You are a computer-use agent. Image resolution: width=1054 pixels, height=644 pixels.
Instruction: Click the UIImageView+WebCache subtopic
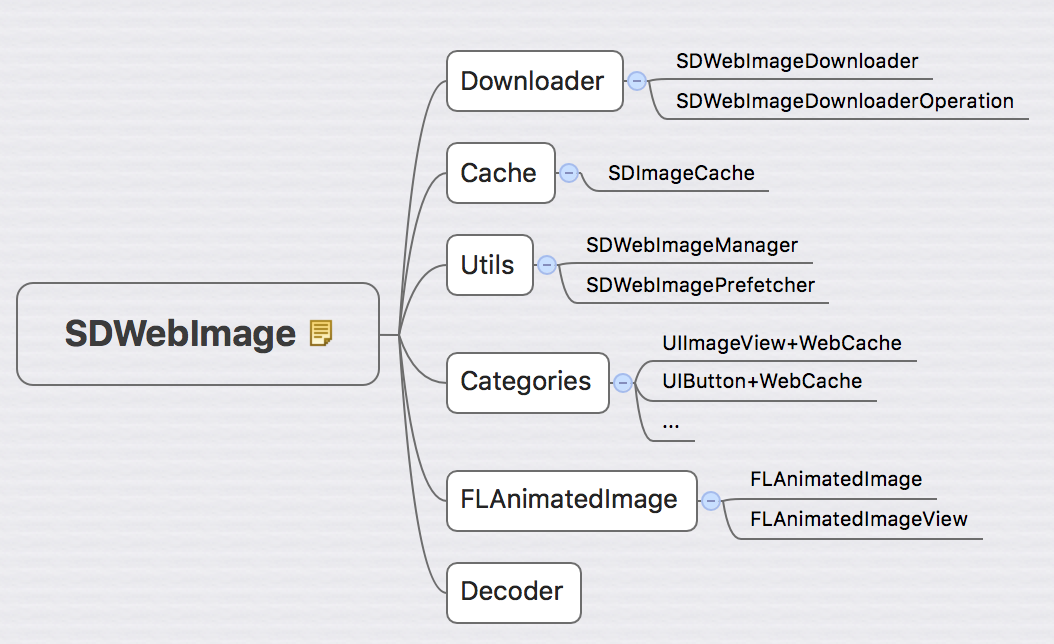click(x=782, y=343)
